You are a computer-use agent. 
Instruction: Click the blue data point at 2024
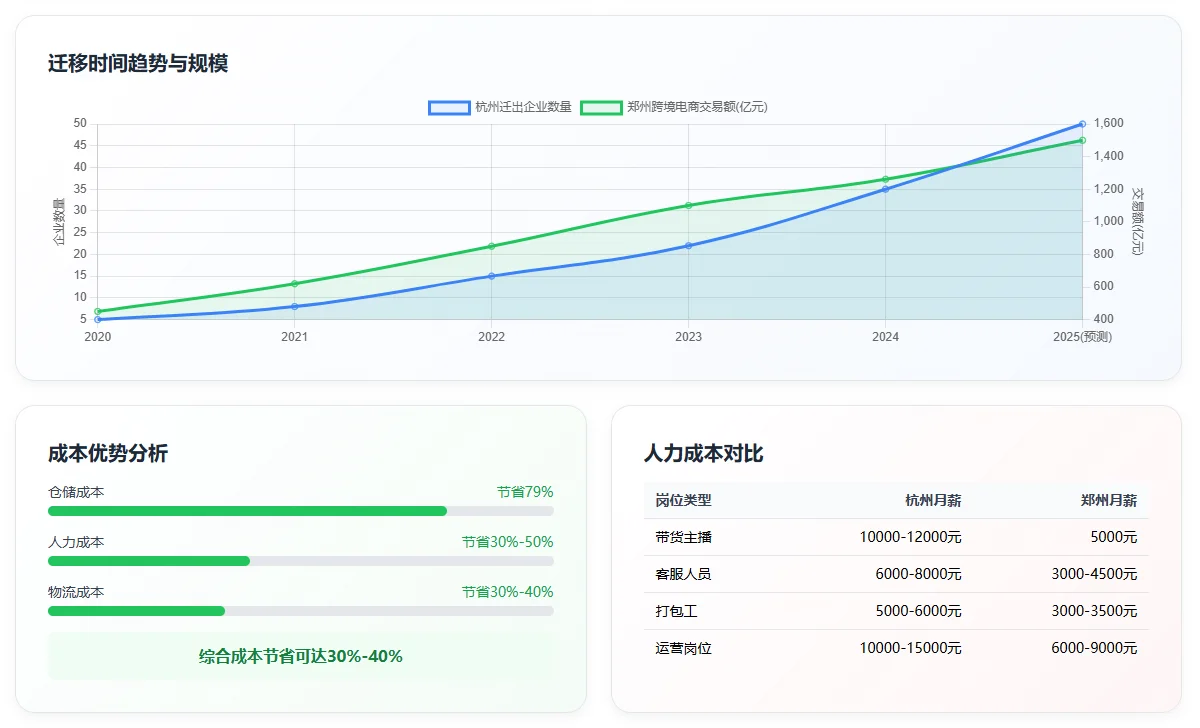[885, 189]
